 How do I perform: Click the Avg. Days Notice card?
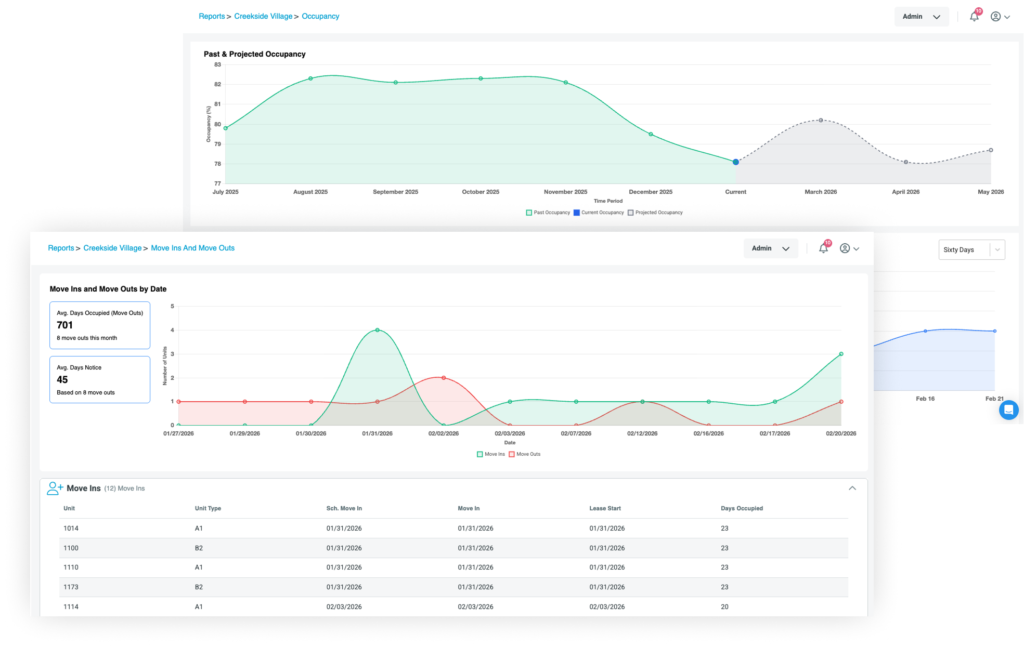pos(99,379)
